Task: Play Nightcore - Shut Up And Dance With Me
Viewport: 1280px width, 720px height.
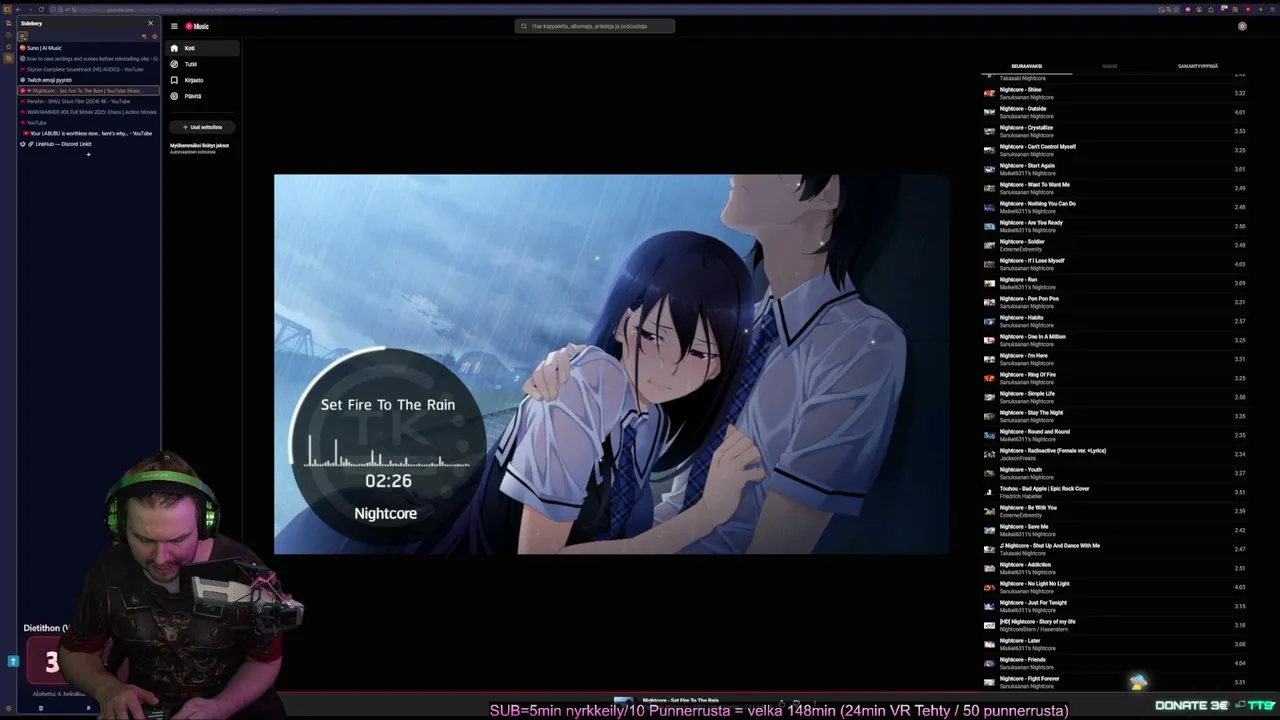Action: pyautogui.click(x=1115, y=549)
